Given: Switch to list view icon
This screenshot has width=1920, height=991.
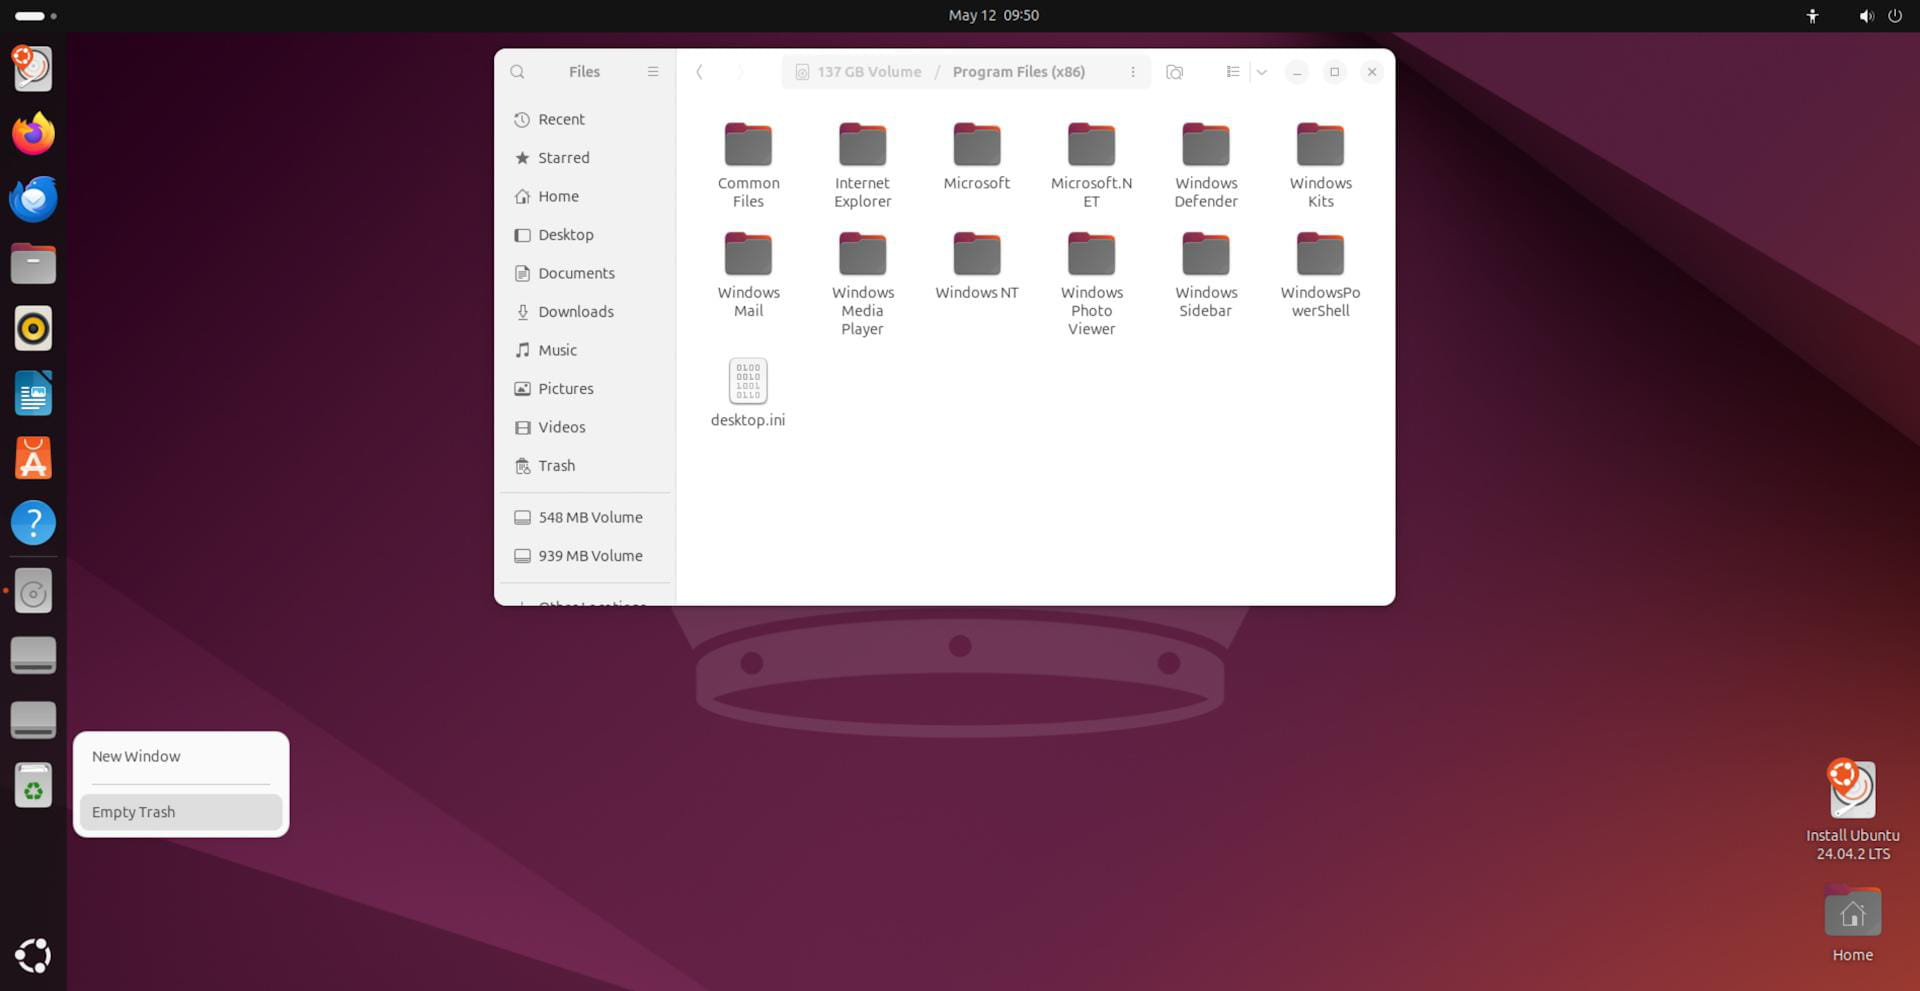Looking at the screenshot, I should click(1233, 72).
